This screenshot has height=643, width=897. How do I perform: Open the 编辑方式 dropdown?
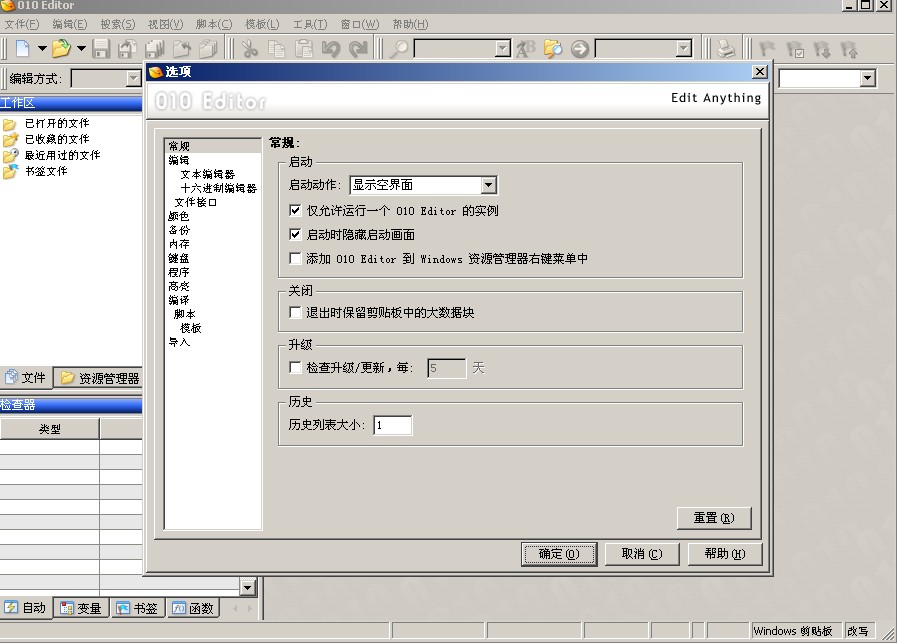(133, 78)
